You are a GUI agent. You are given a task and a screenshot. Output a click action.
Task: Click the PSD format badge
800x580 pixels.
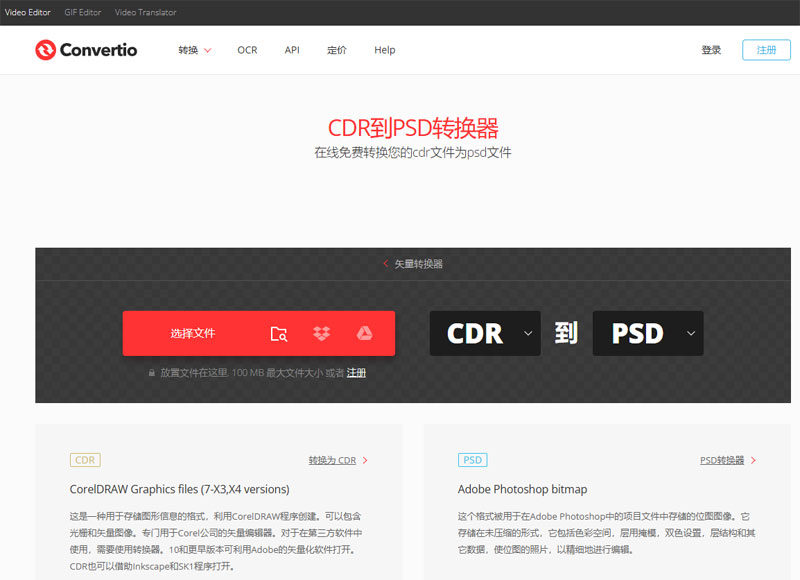(472, 460)
